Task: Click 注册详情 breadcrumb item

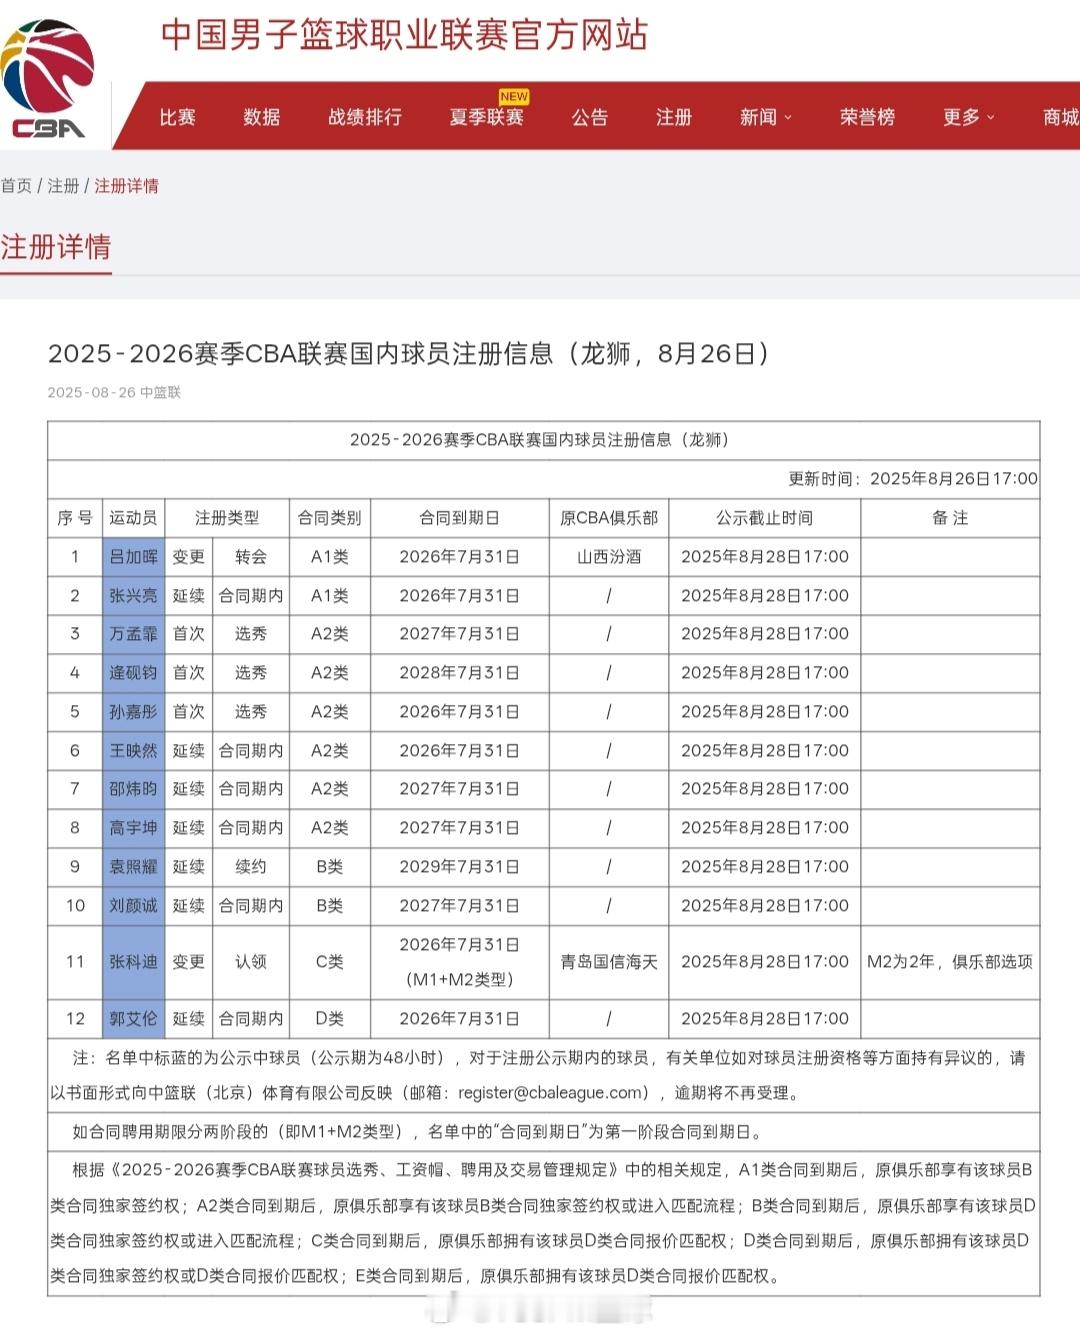Action: coord(126,186)
